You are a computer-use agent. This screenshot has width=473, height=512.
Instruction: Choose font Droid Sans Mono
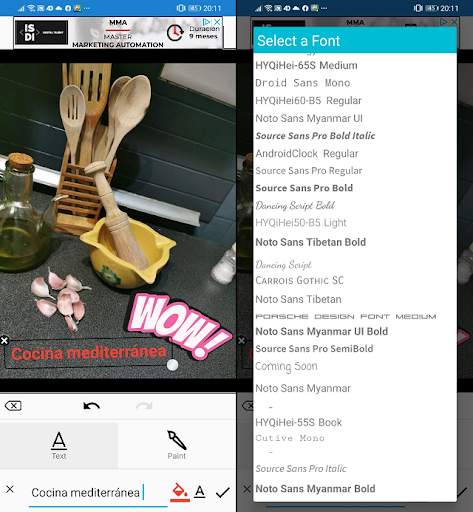tap(303, 83)
